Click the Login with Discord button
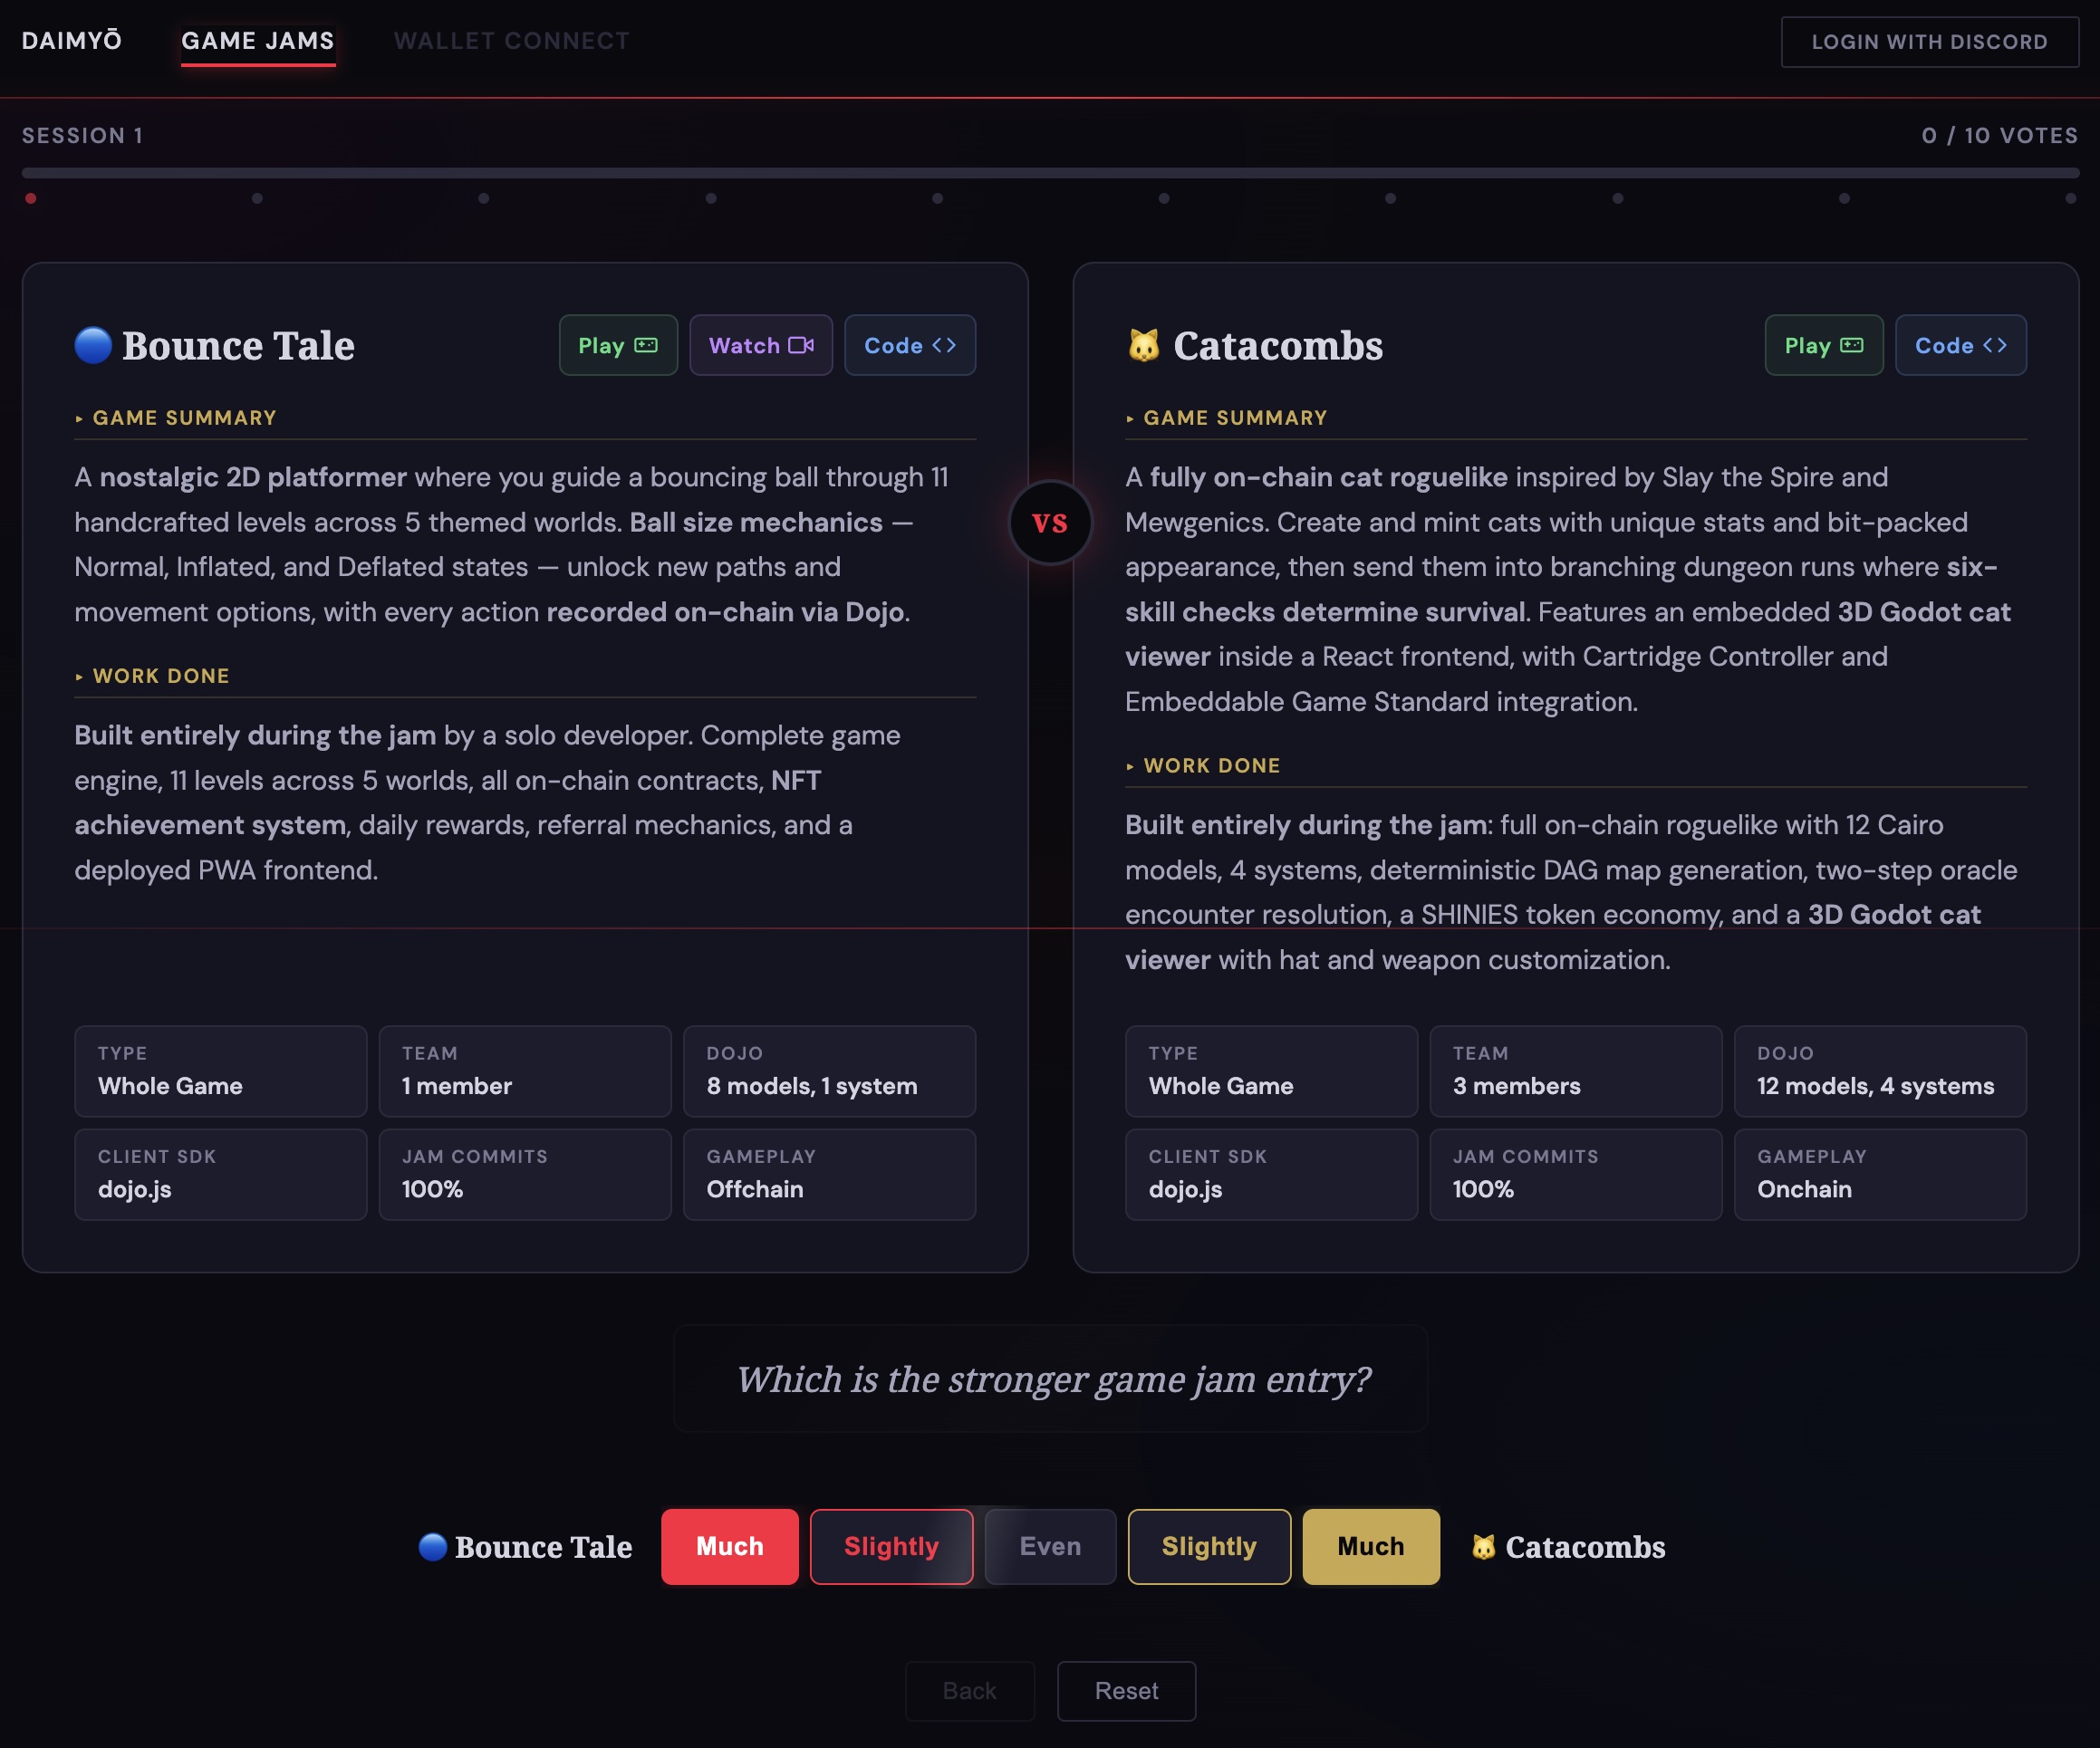This screenshot has width=2100, height=1748. click(x=1930, y=41)
